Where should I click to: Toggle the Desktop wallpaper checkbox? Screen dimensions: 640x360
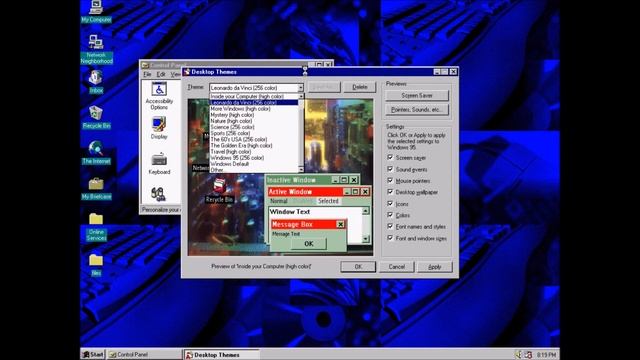(x=390, y=192)
